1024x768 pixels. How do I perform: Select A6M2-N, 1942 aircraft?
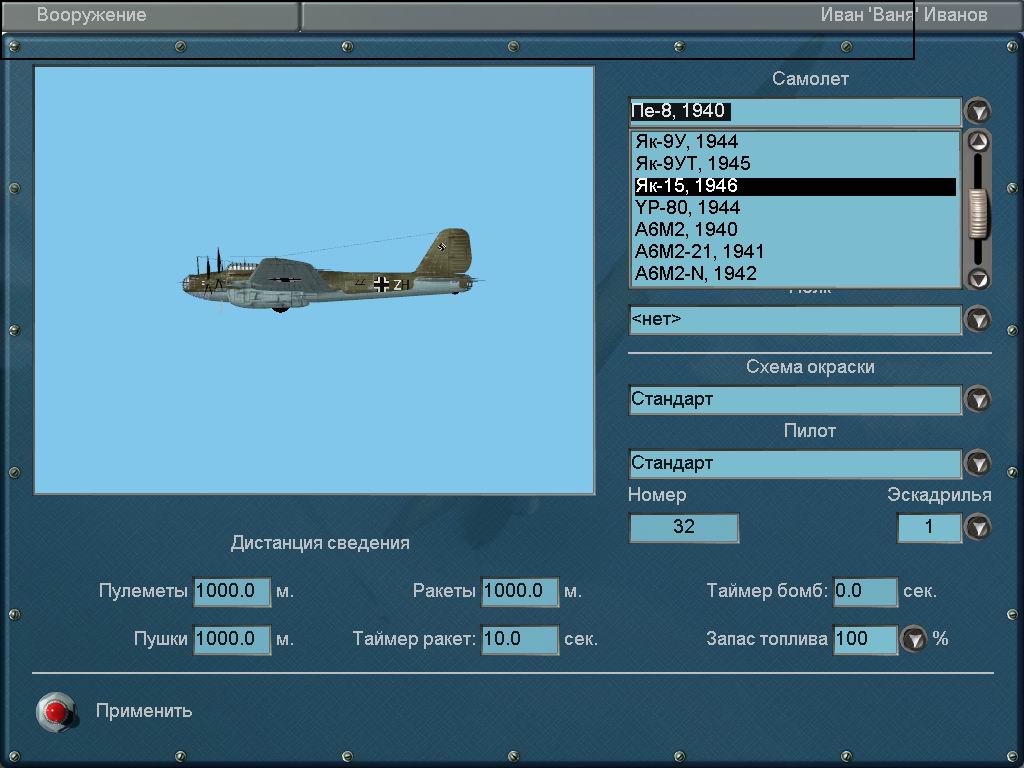pyautogui.click(x=696, y=274)
